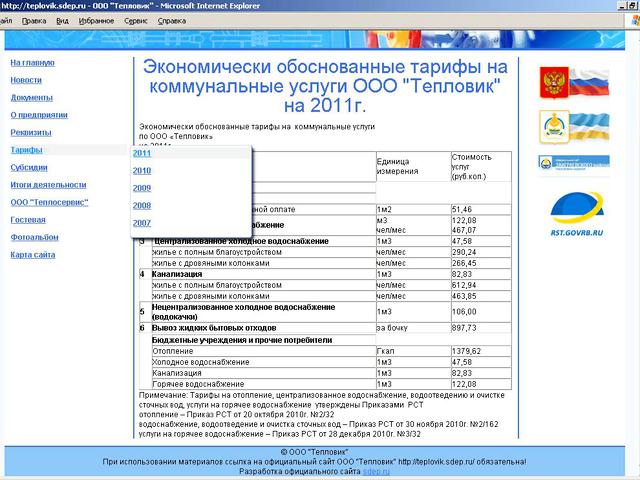The width and height of the screenshot is (640, 480).
Task: Open the Сервис menu
Action: click(x=136, y=21)
